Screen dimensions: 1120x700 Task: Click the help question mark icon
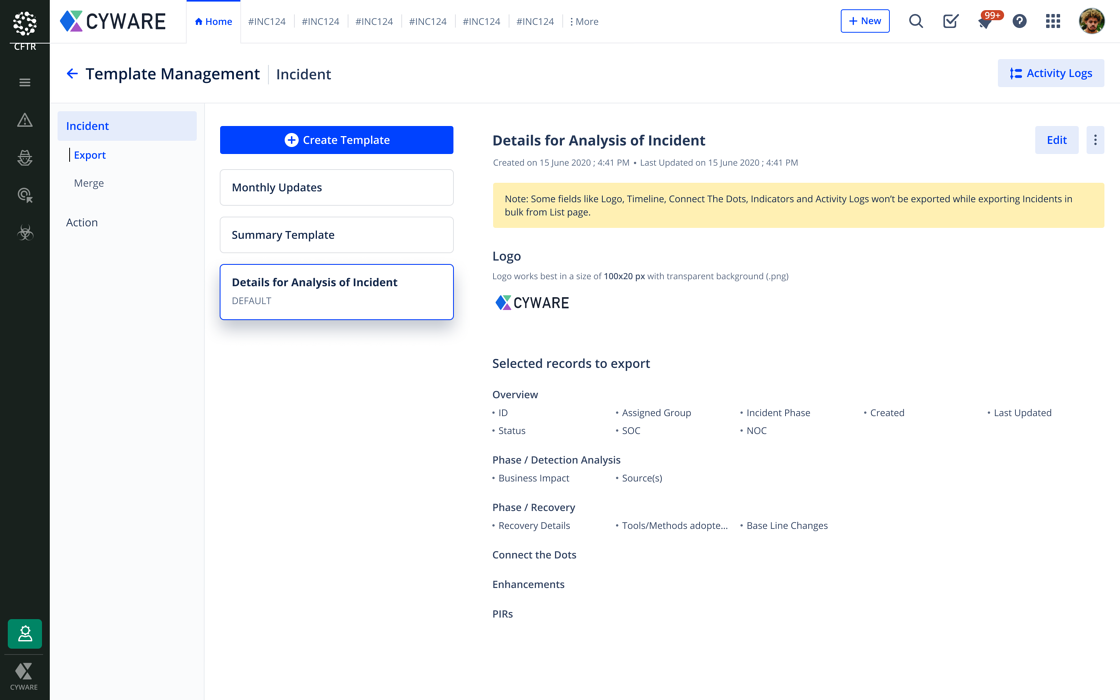point(1019,21)
